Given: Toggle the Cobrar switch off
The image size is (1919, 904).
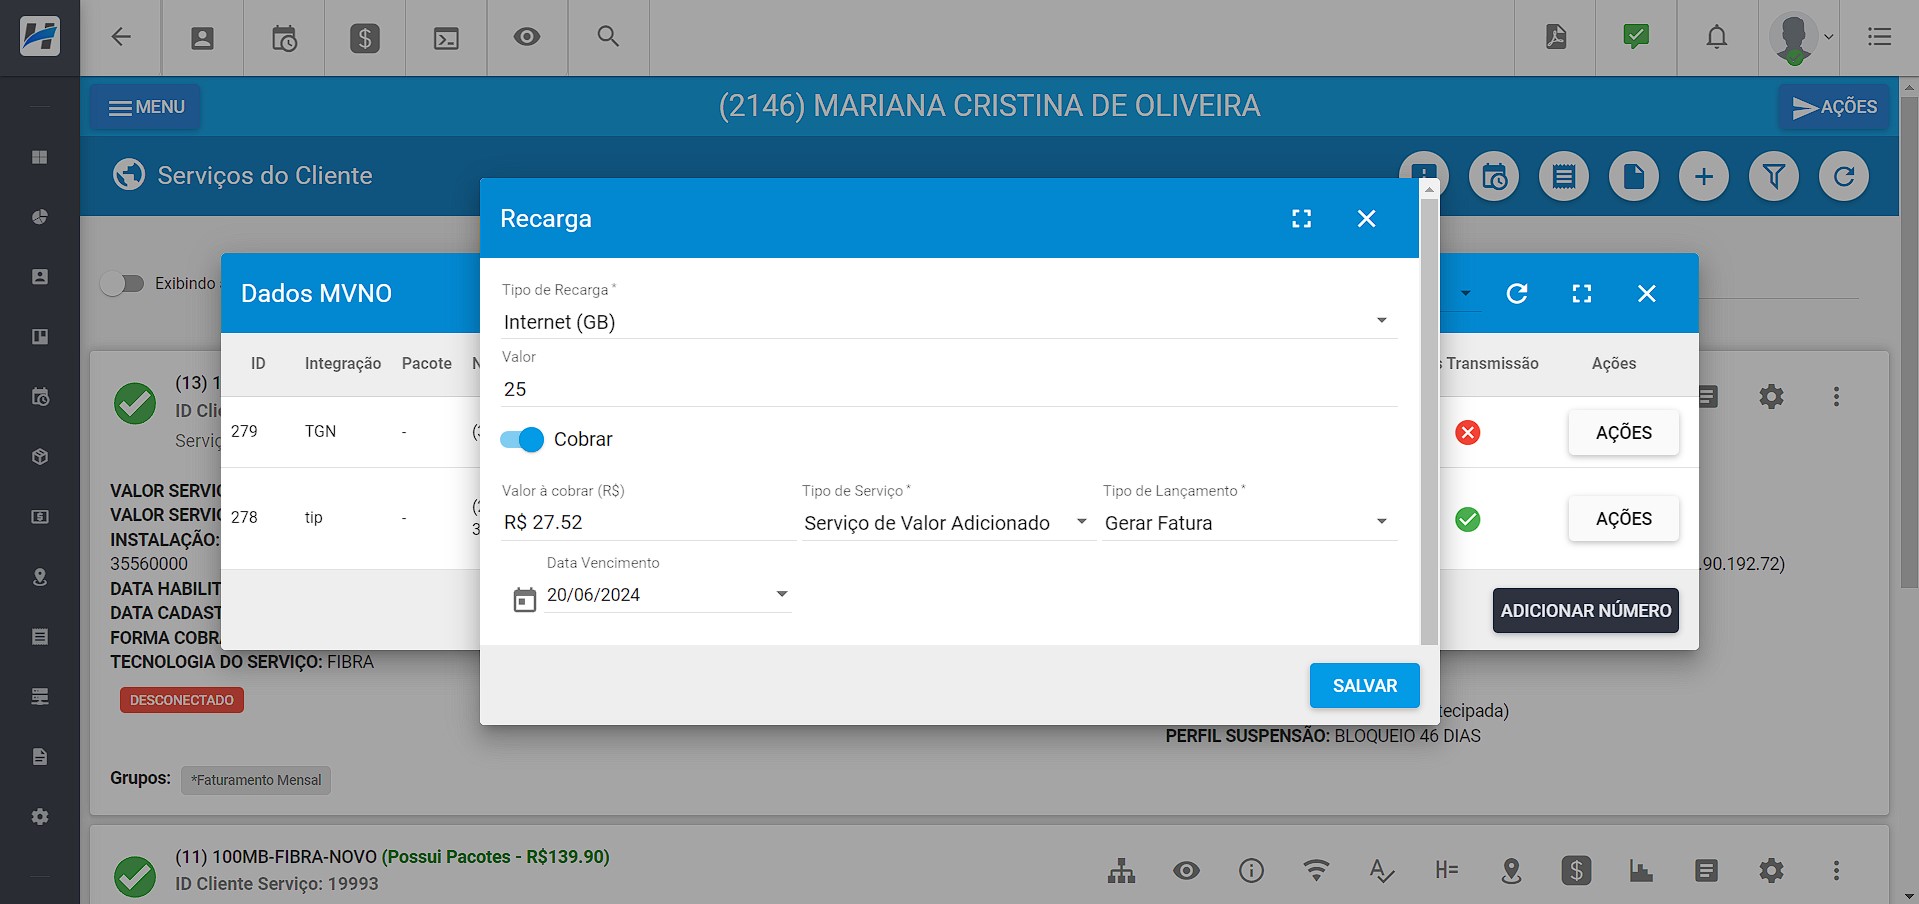Looking at the screenshot, I should coord(522,439).
